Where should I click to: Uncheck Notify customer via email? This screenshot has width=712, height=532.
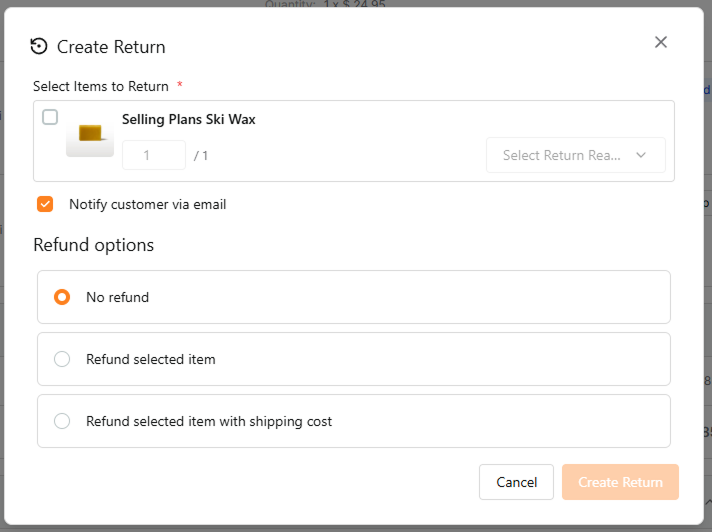pyautogui.click(x=45, y=204)
